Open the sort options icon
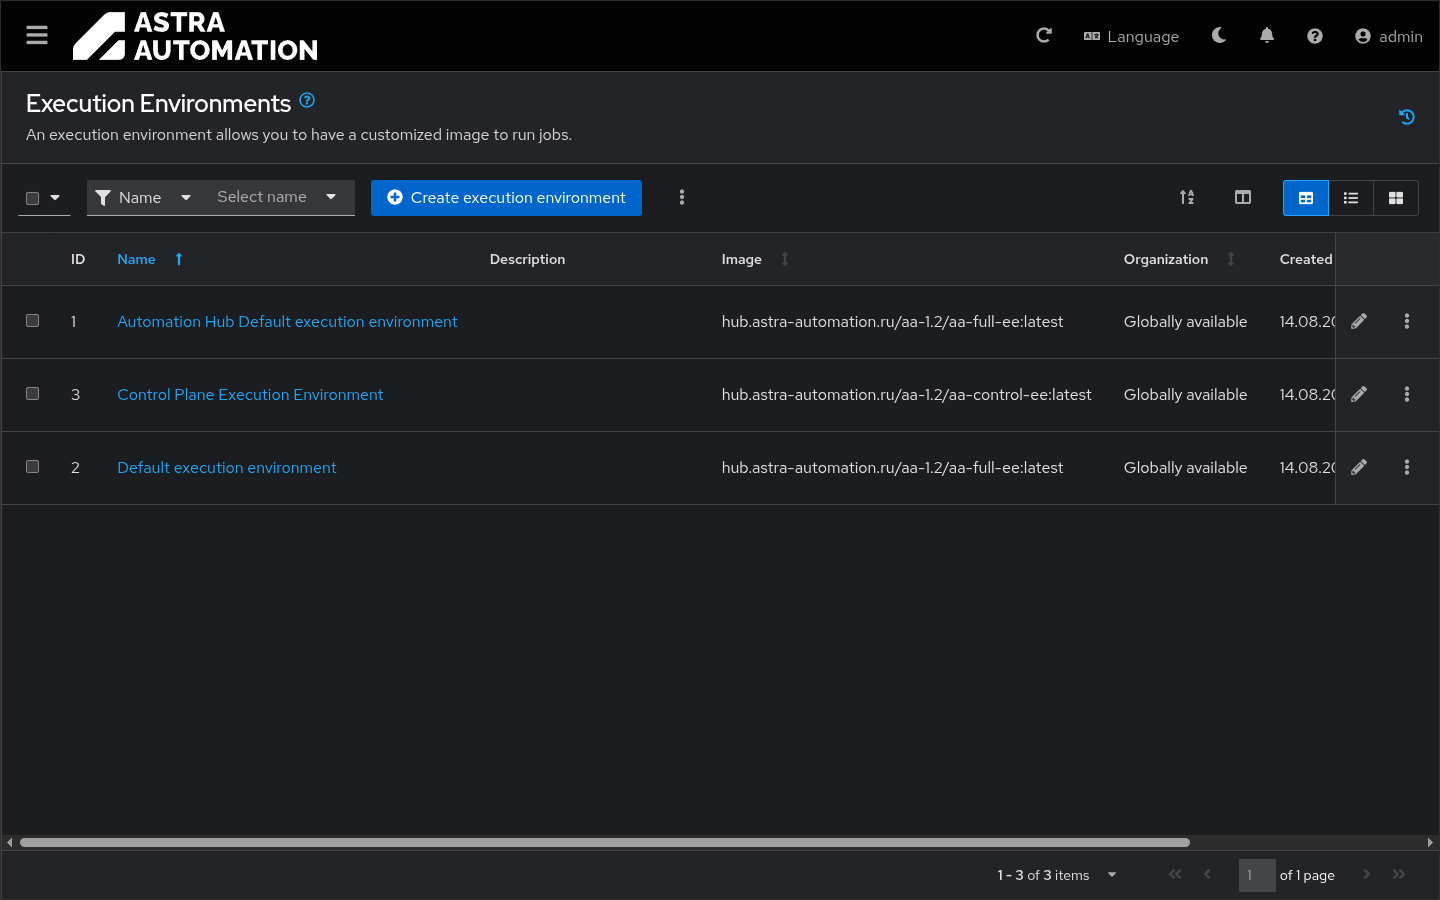1440x900 pixels. [x=1186, y=198]
